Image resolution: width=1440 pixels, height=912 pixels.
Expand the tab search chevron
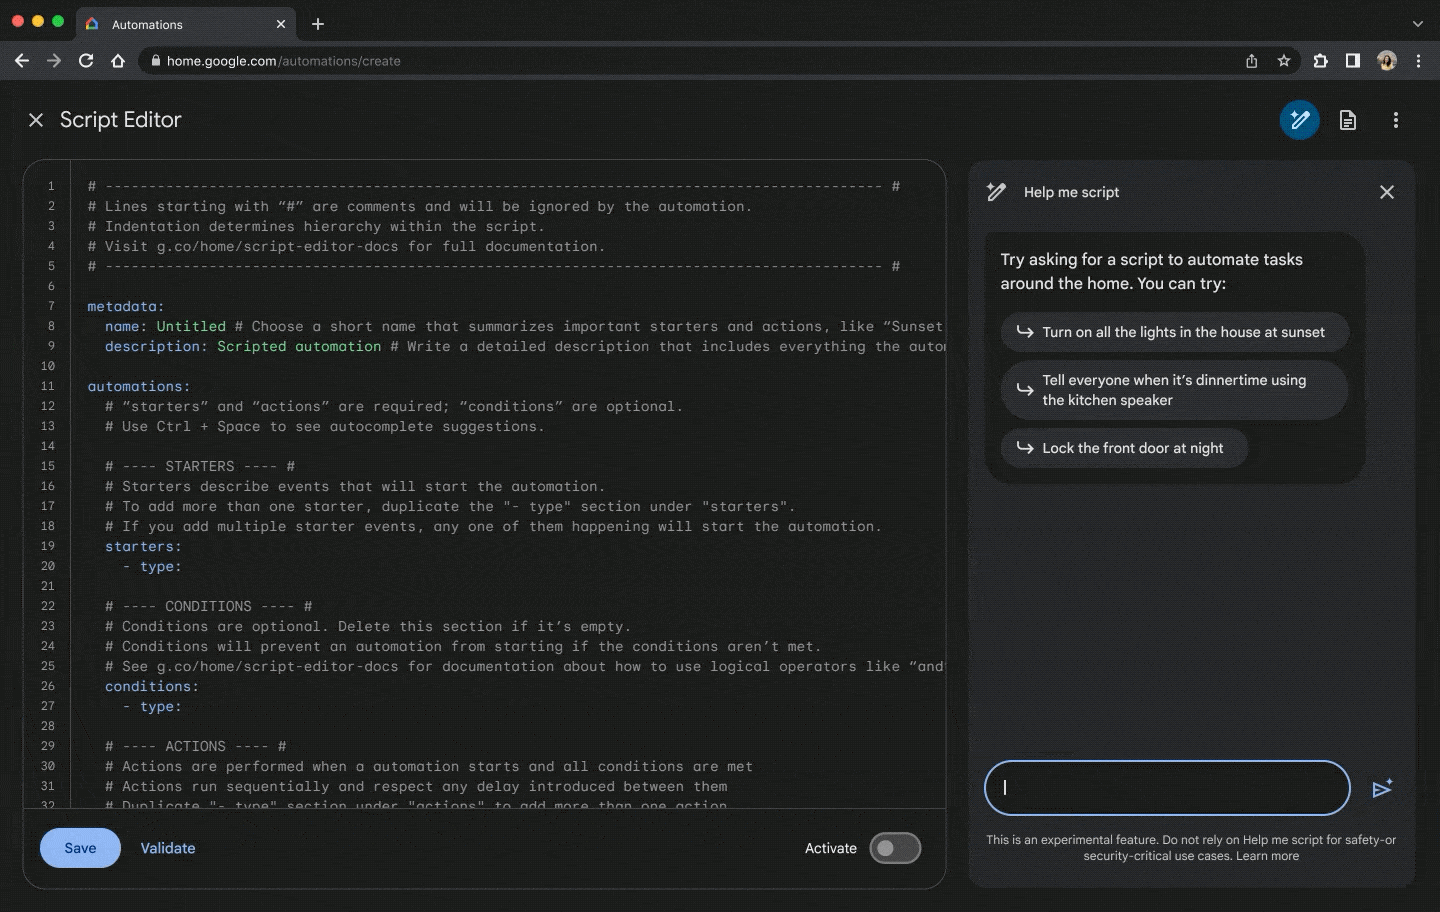click(1418, 24)
